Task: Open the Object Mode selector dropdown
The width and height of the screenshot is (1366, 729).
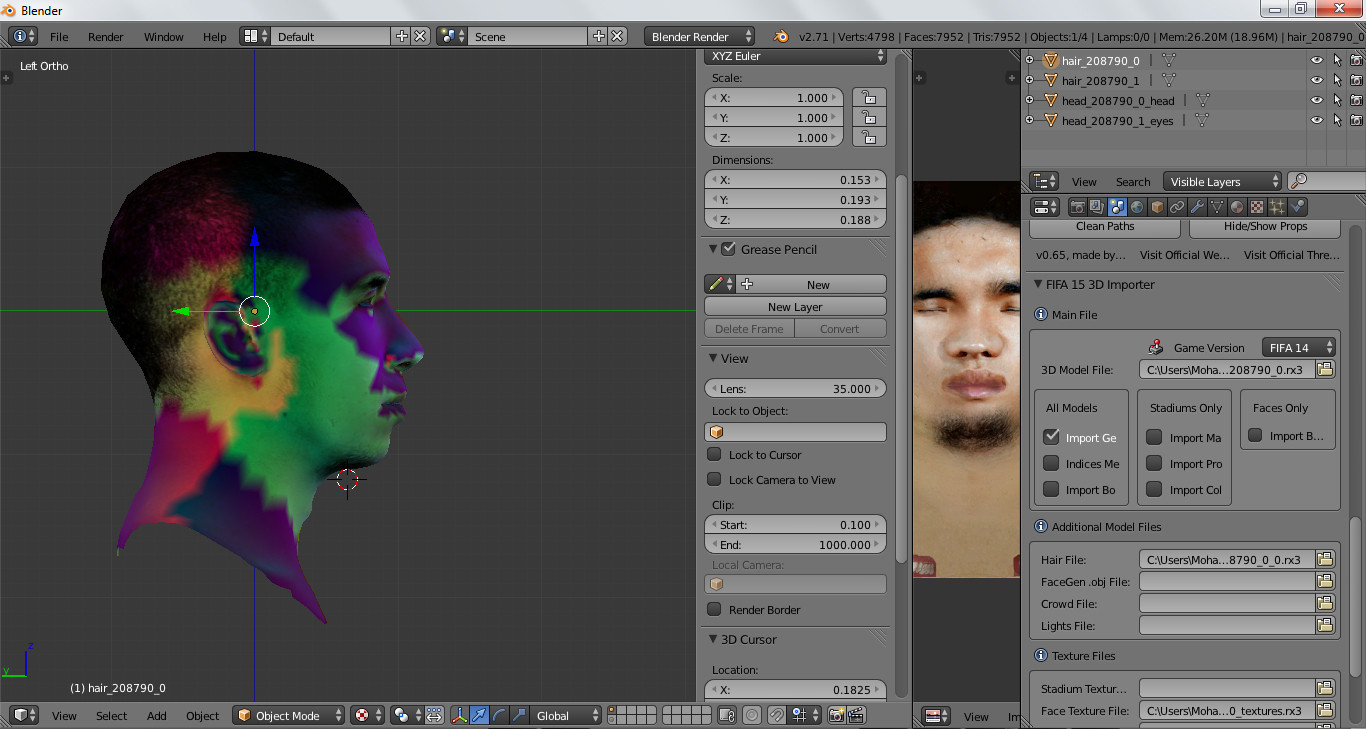Action: (289, 715)
